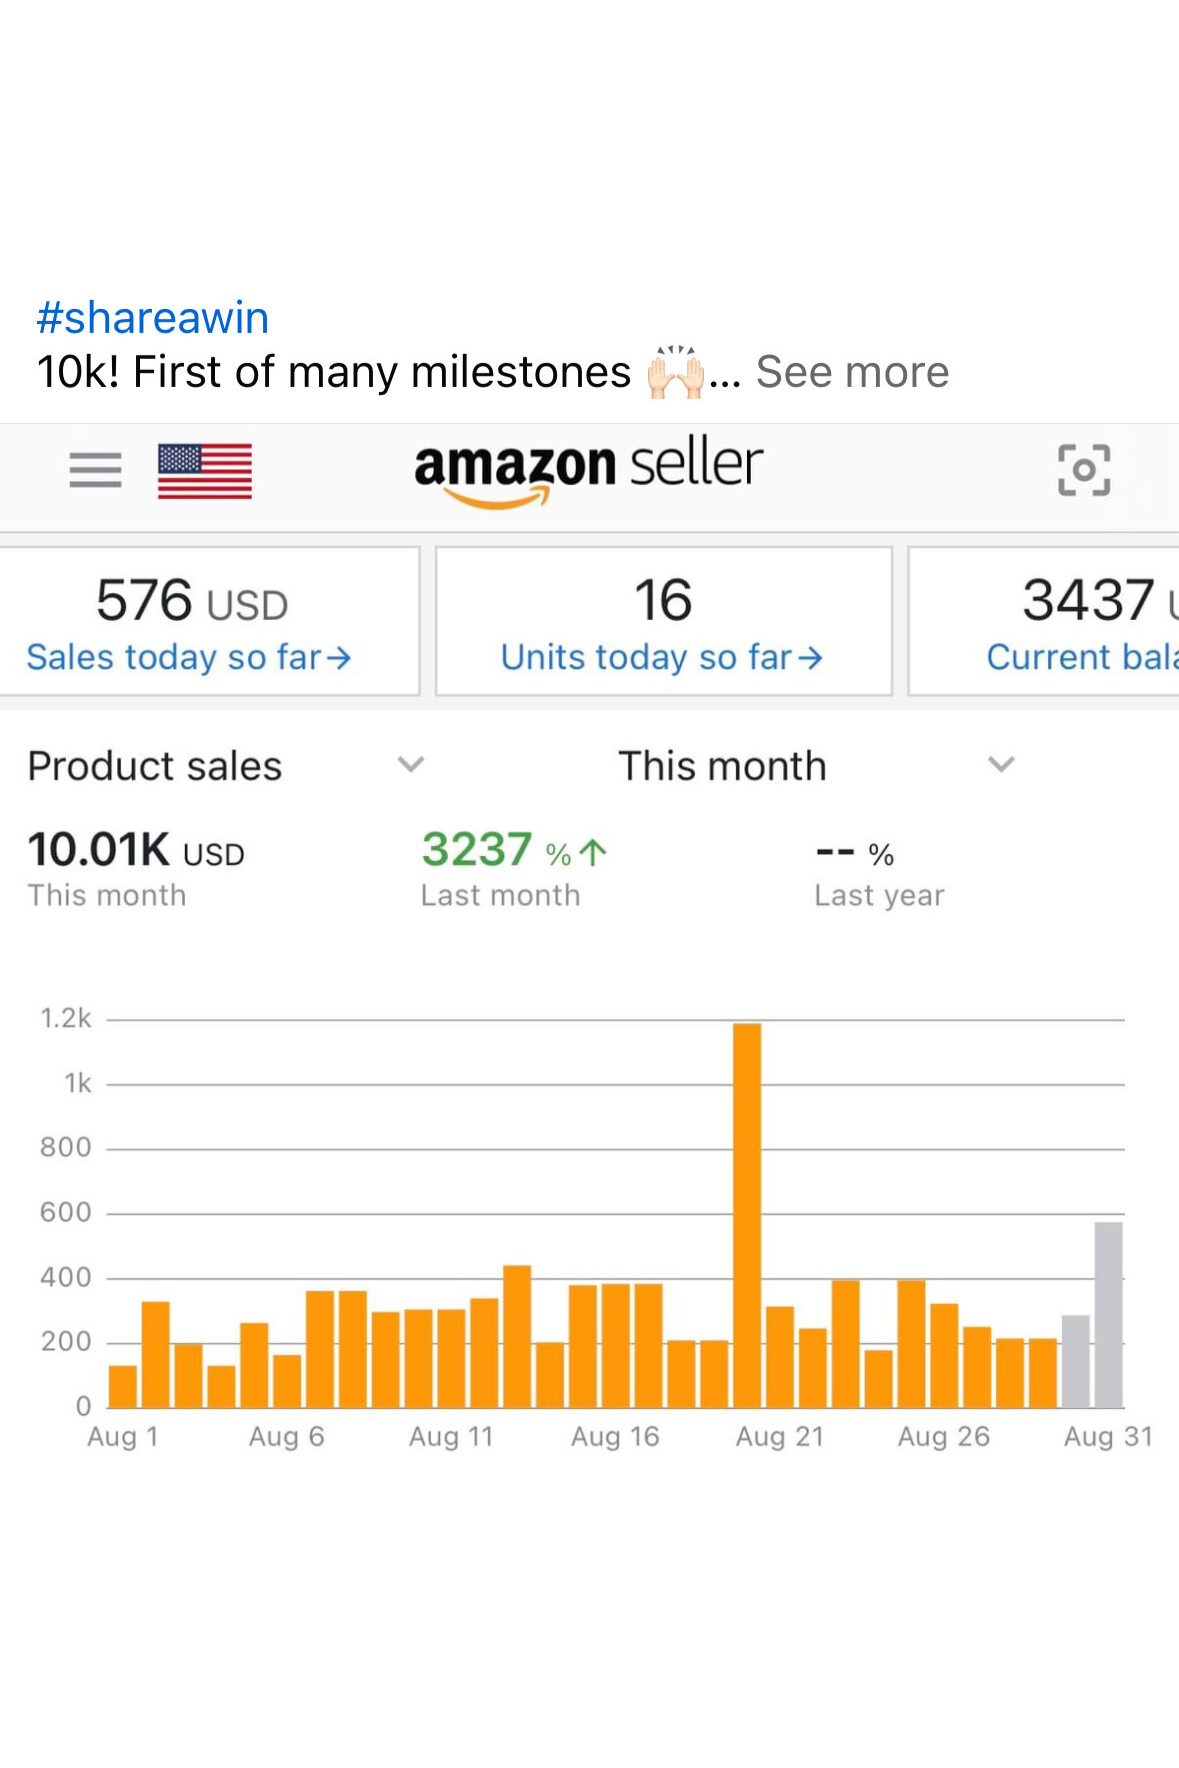Open the Product sales metric selector

(x=155, y=766)
